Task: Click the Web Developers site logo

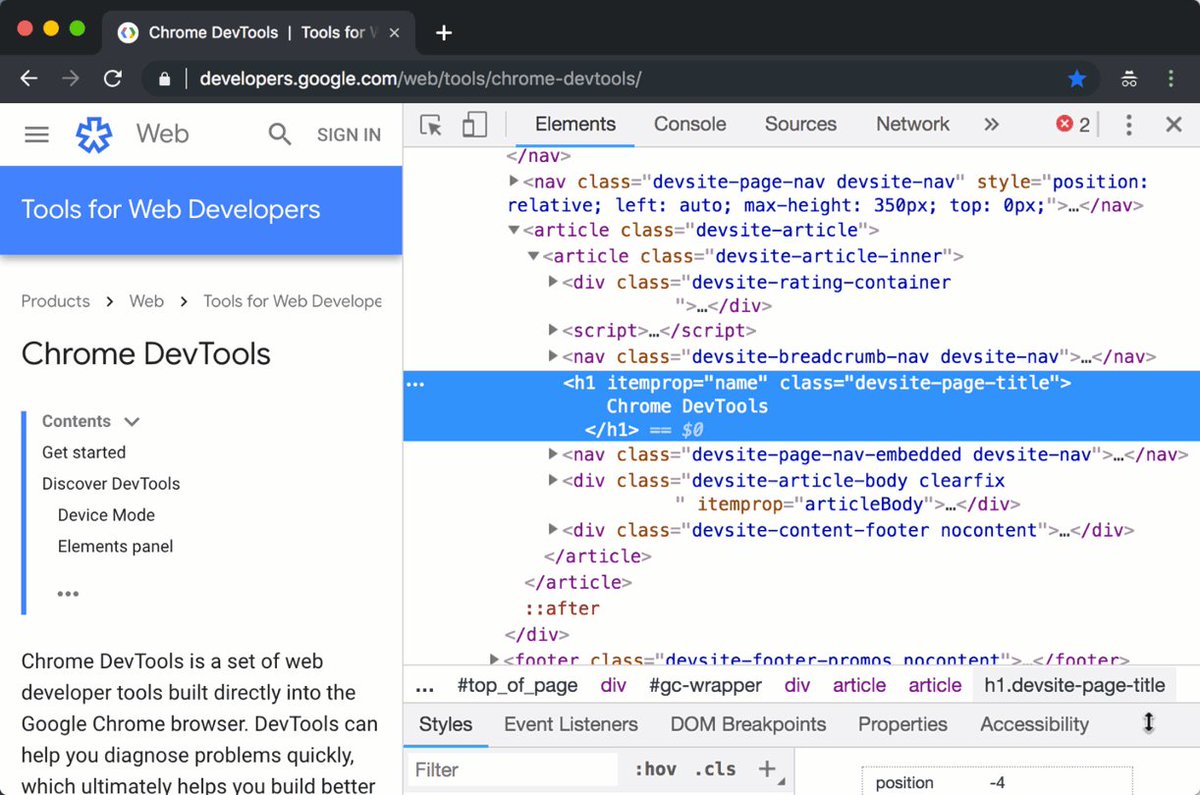Action: [x=93, y=134]
